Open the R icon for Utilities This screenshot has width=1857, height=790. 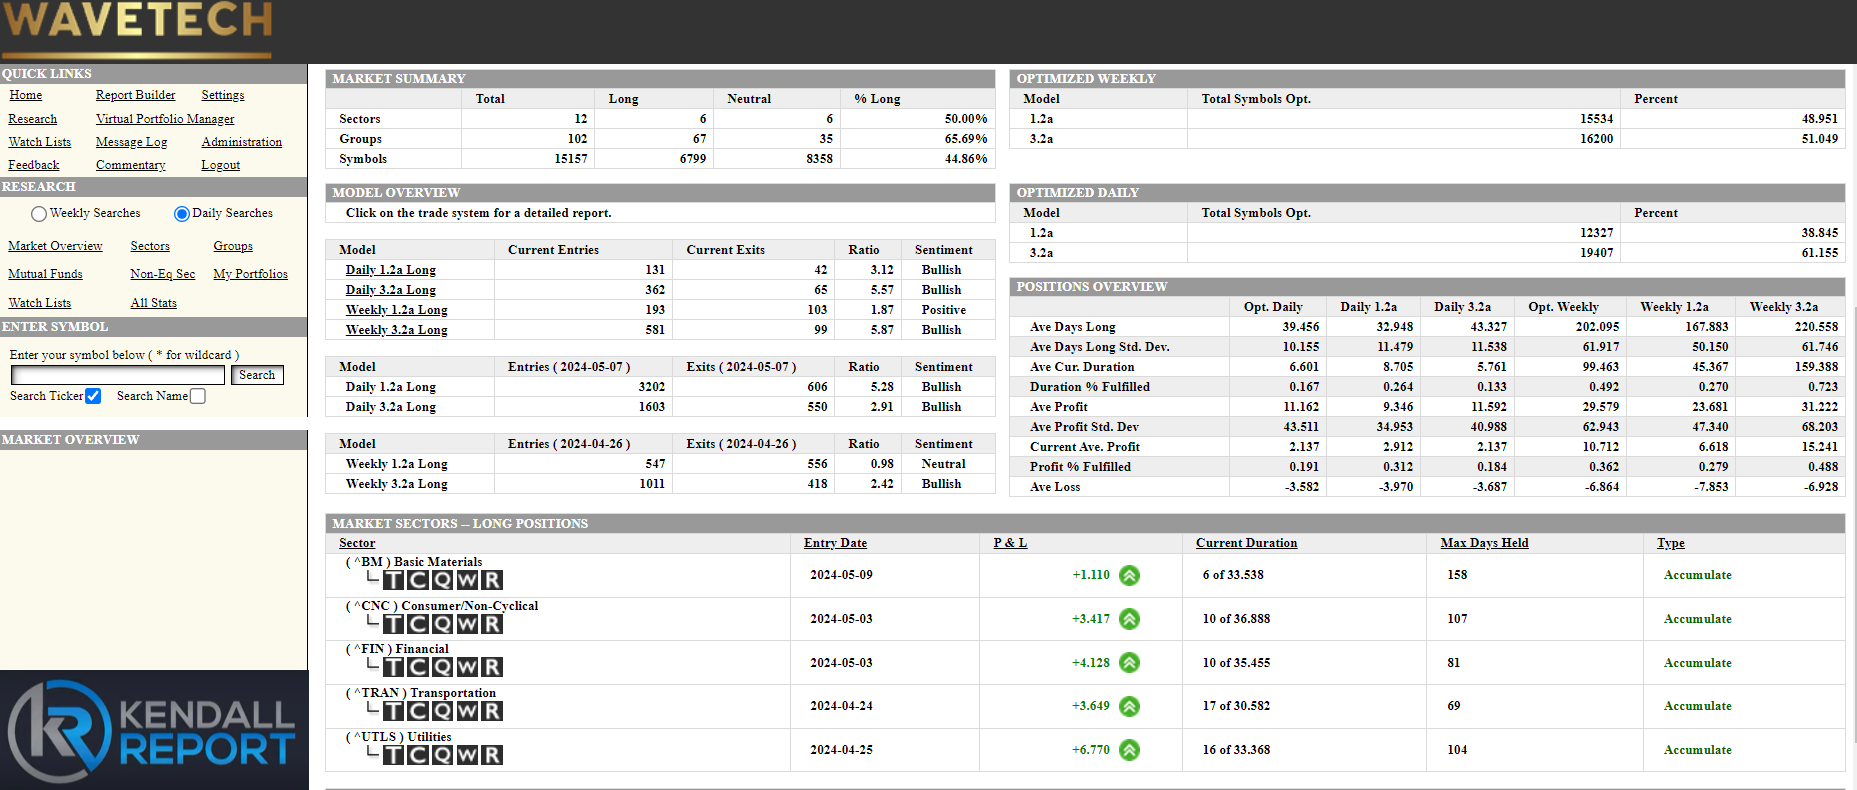click(491, 755)
